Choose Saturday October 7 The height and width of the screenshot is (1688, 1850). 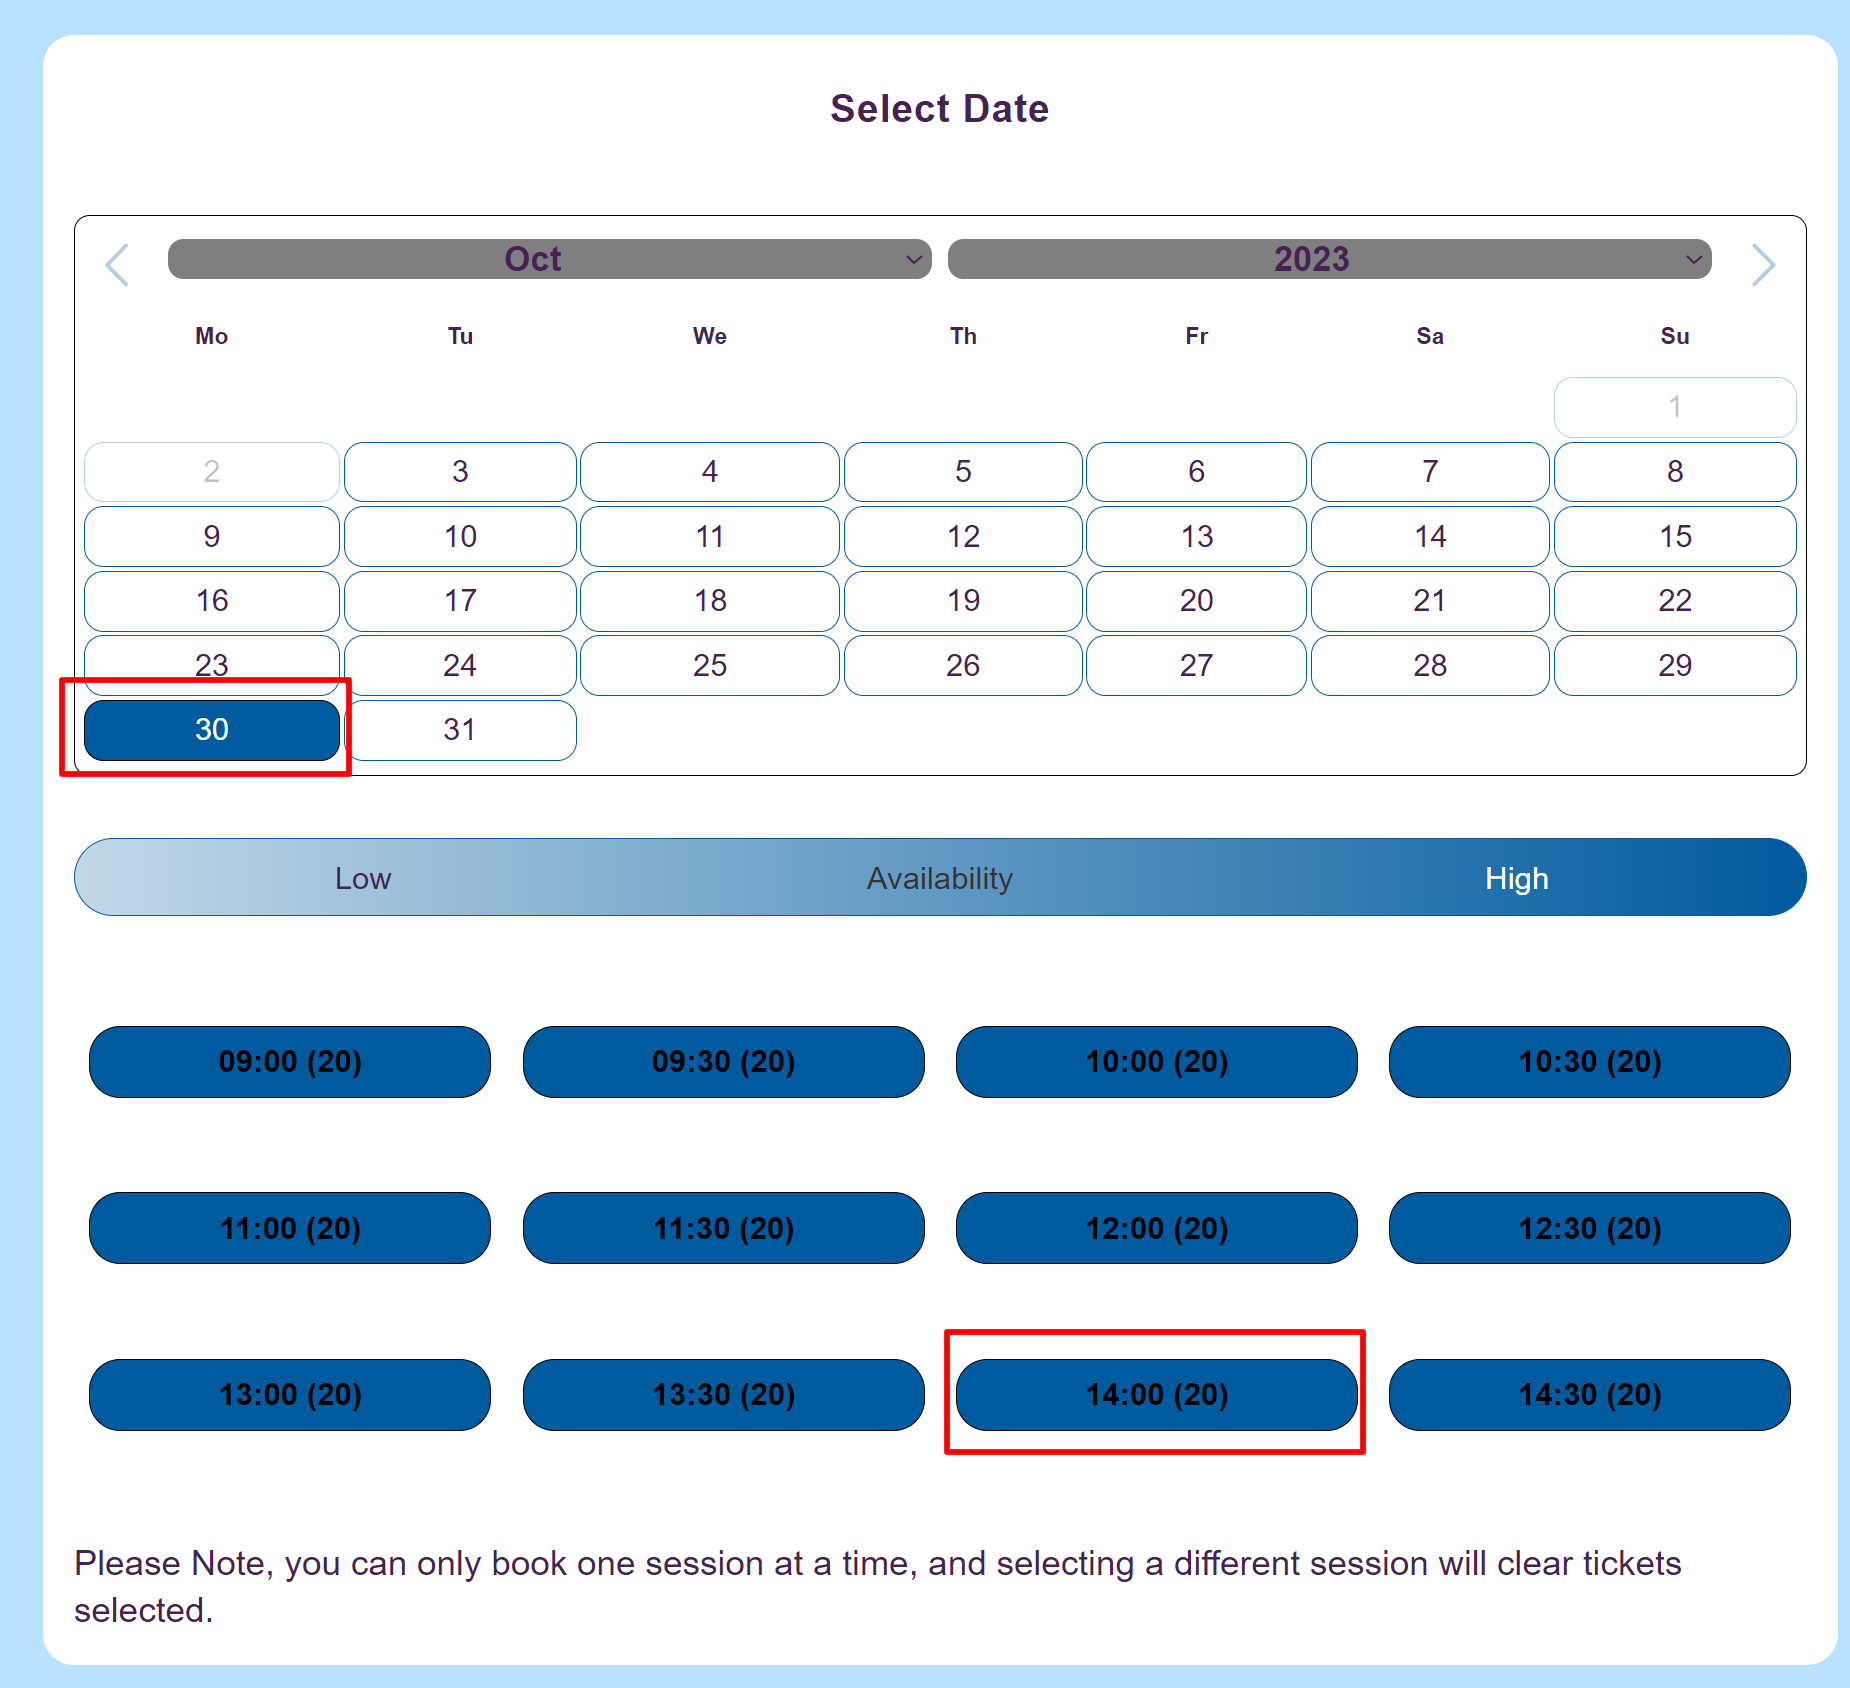pos(1429,471)
